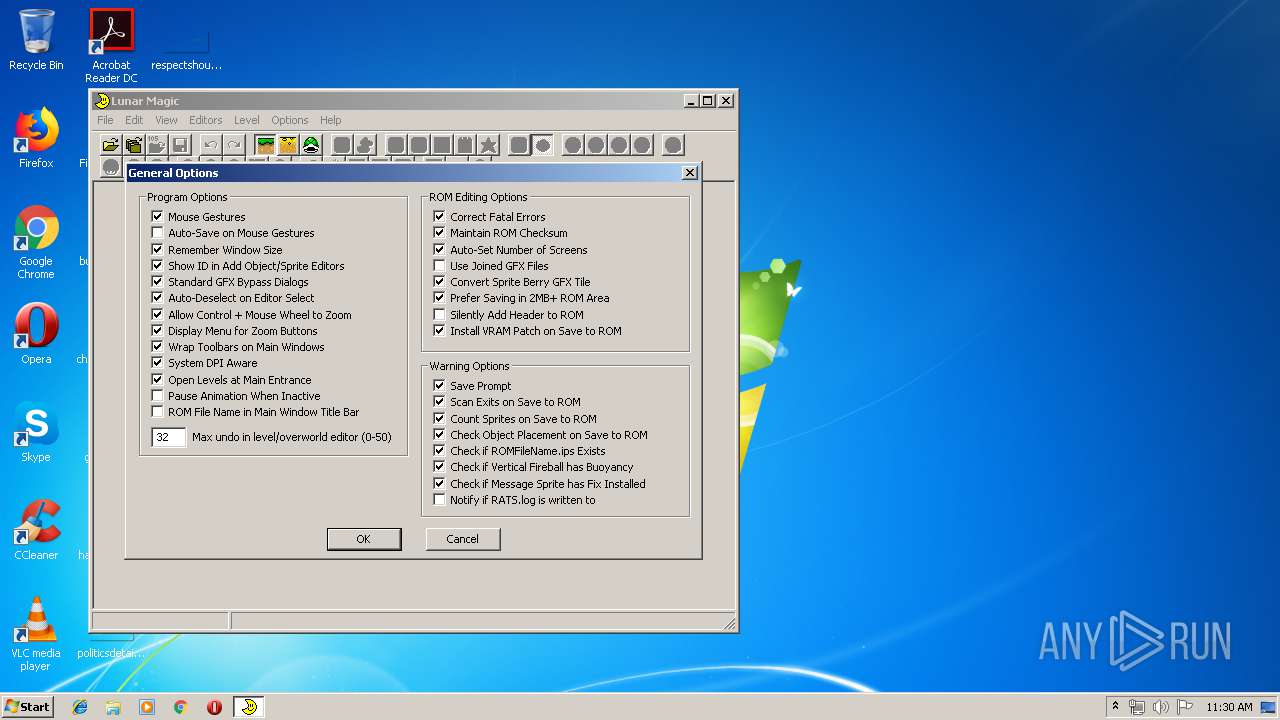
Task: Click Cancel in General Options dialog
Action: tap(463, 539)
